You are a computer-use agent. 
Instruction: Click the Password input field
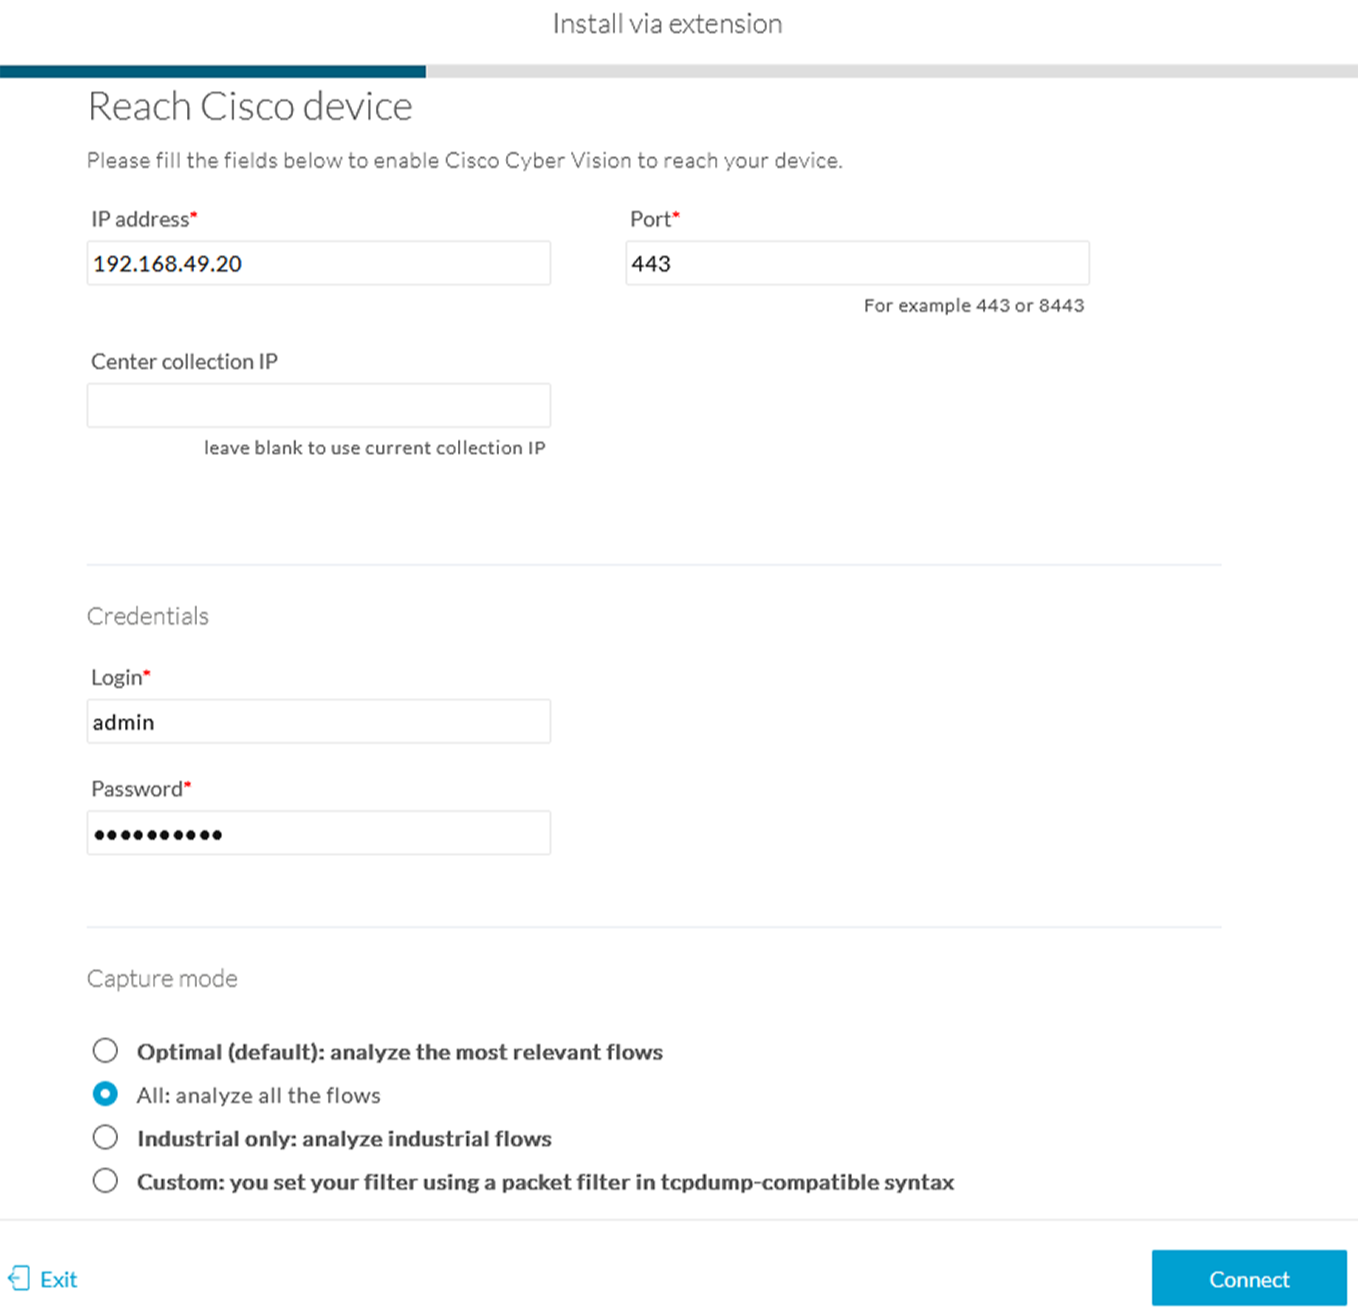tap(318, 832)
